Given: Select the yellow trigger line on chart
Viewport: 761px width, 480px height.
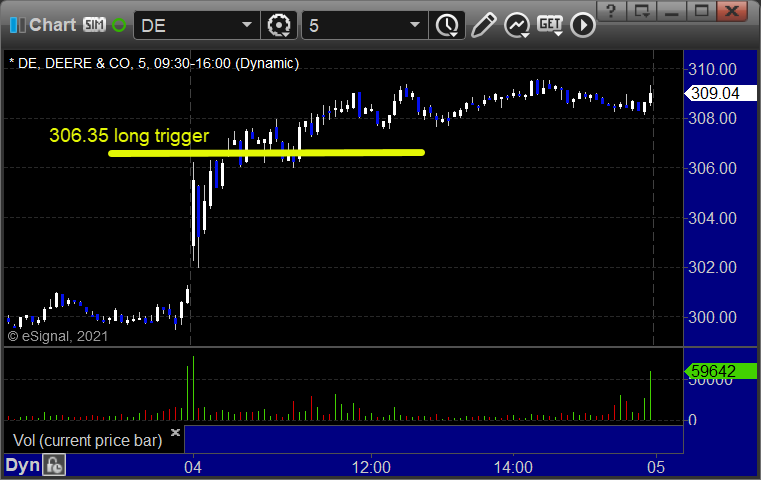Looking at the screenshot, I should 266,153.
